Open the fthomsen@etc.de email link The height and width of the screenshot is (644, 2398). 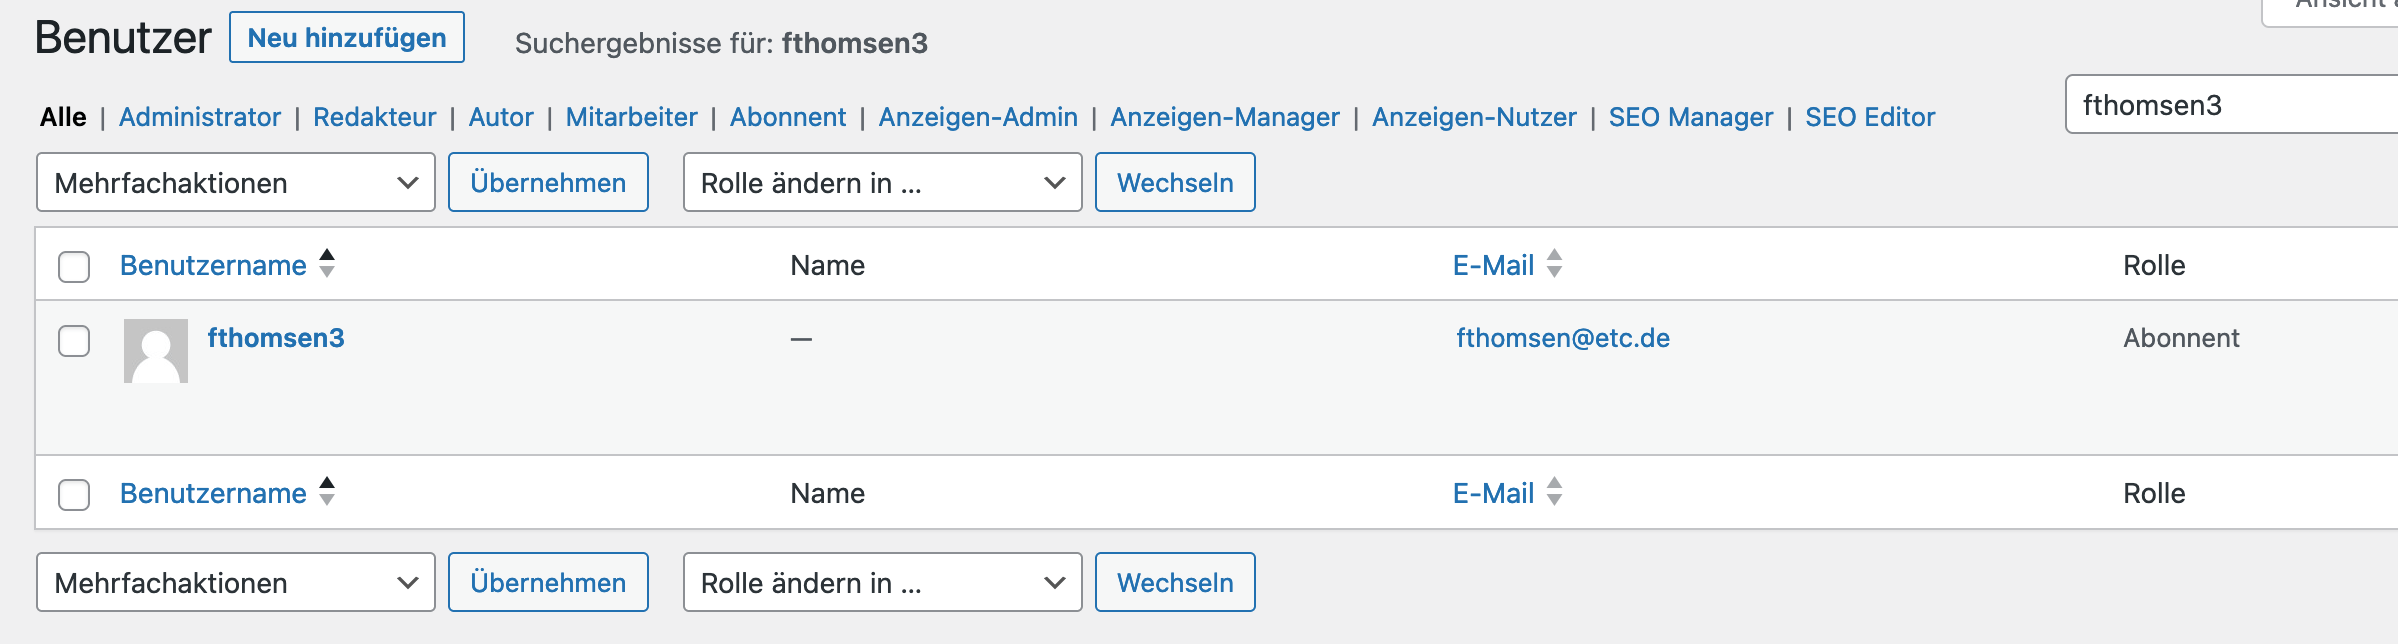coord(1563,338)
